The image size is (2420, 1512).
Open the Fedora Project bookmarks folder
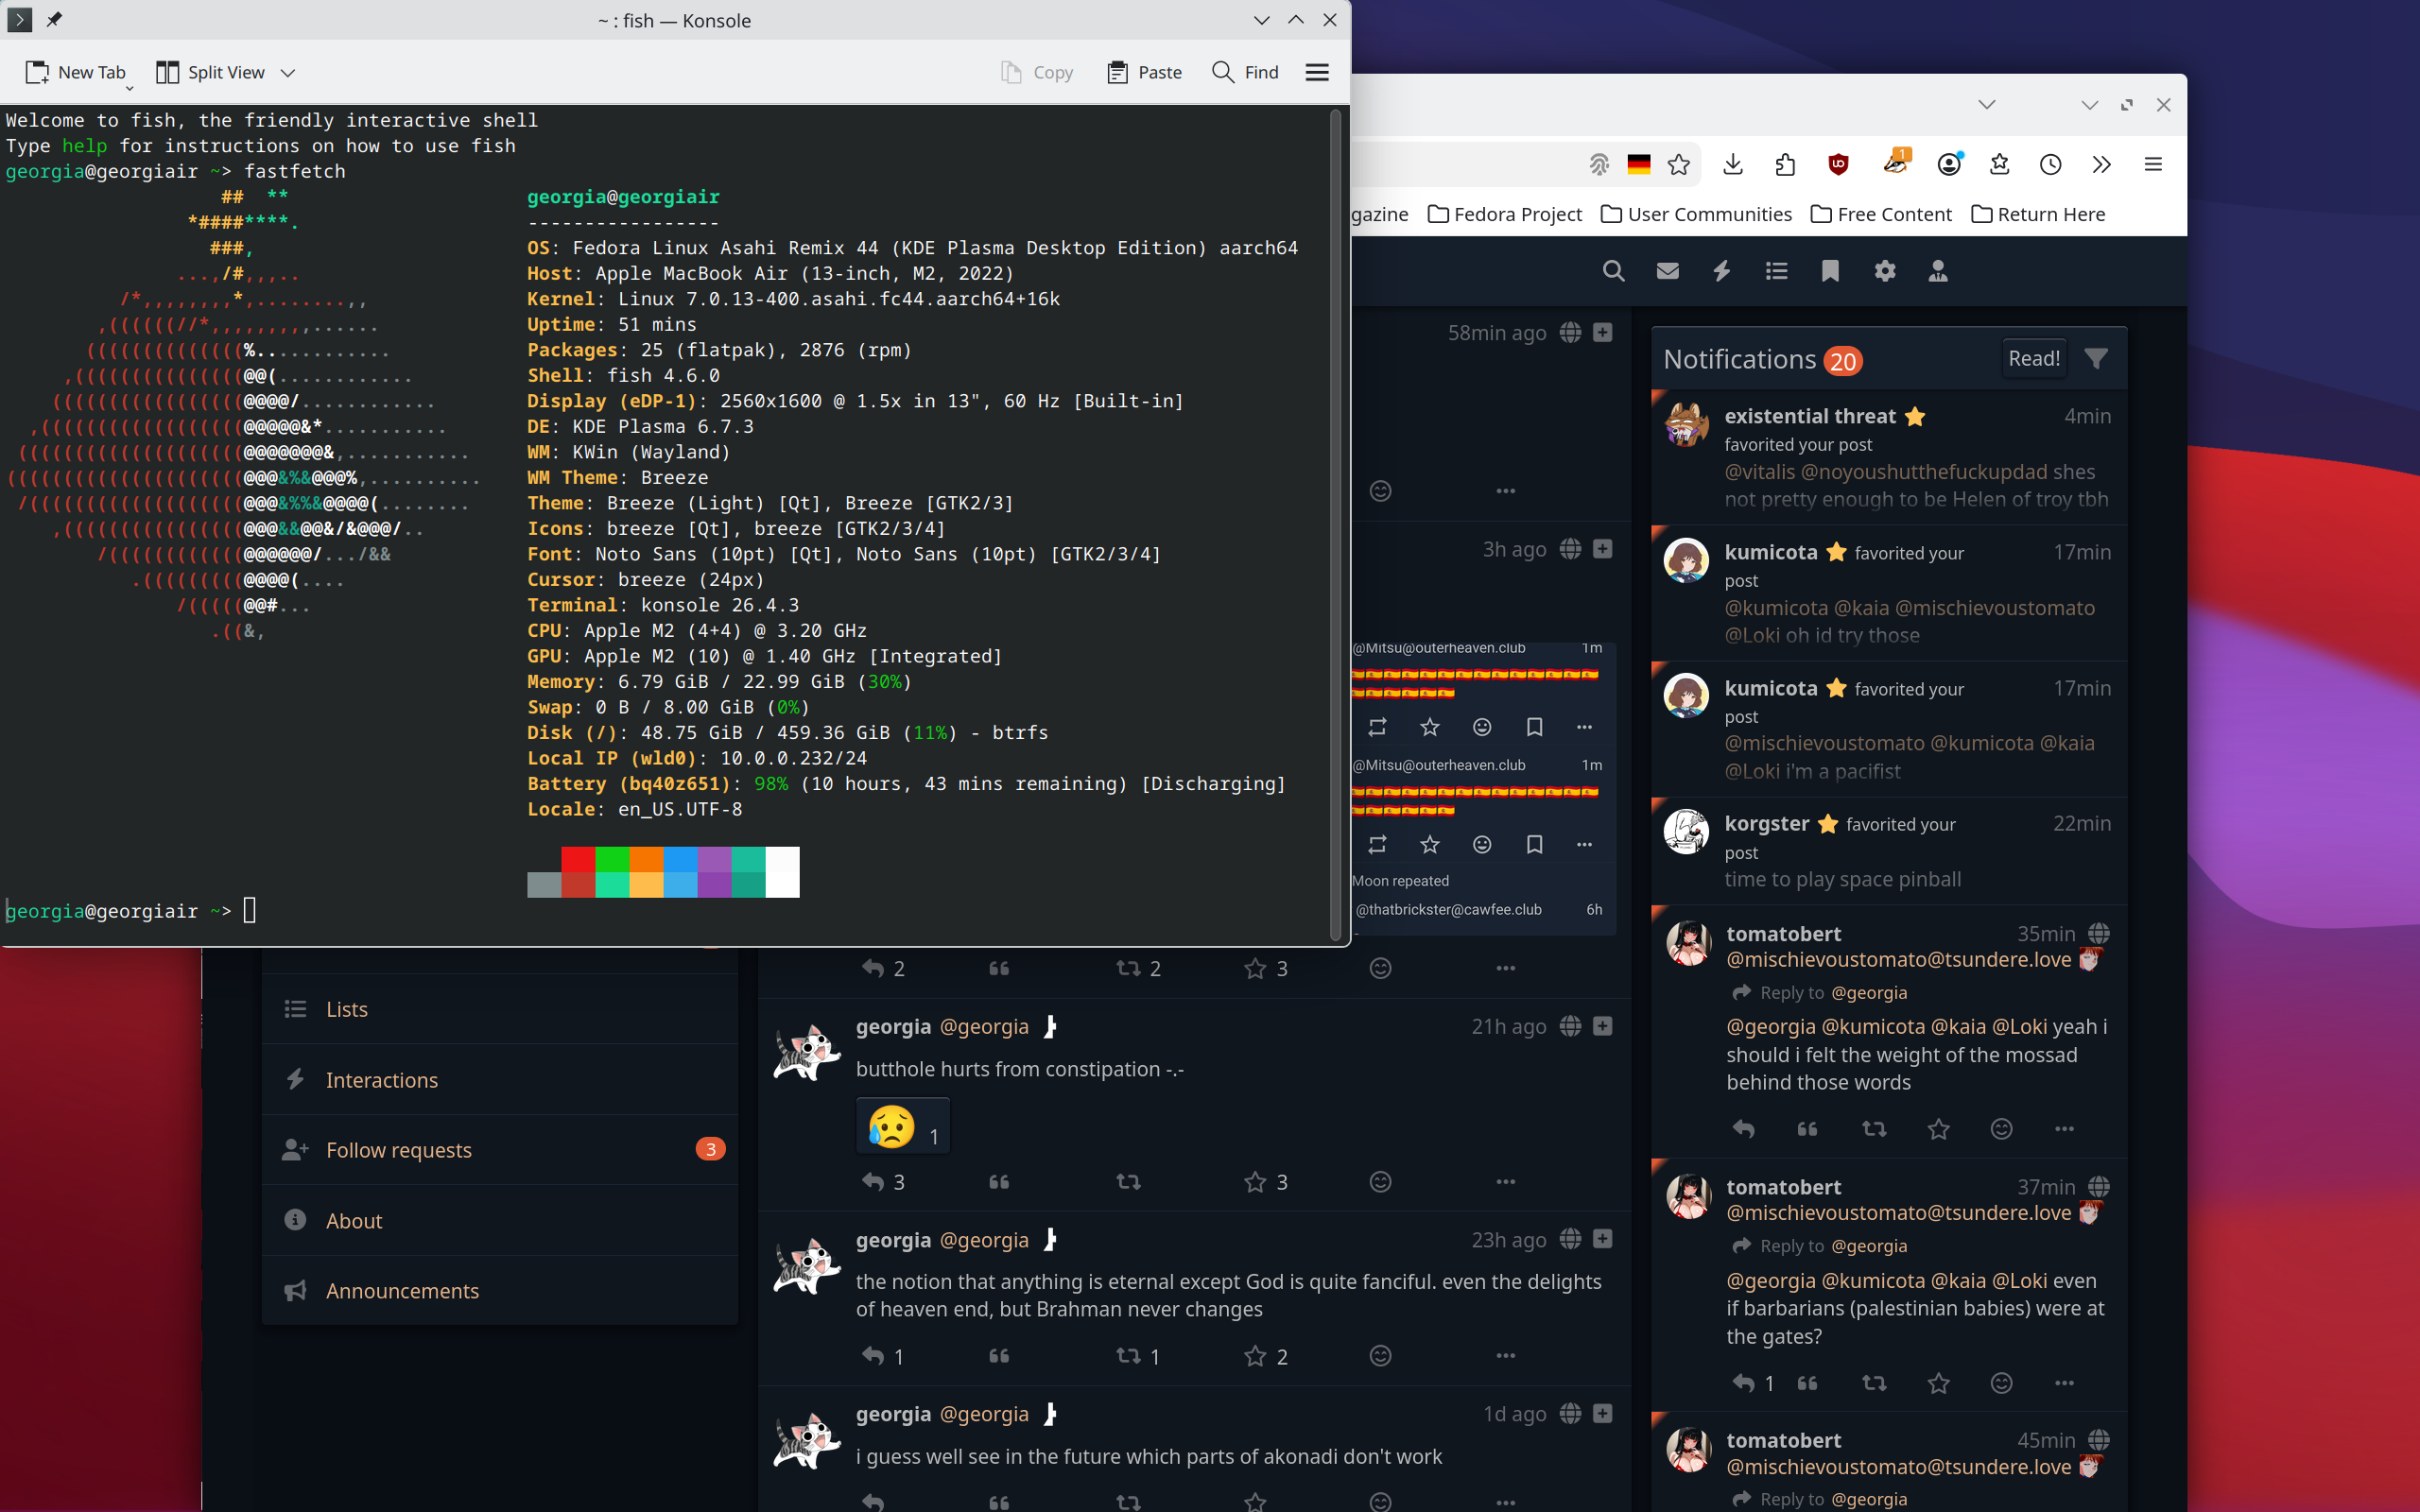(x=1504, y=214)
